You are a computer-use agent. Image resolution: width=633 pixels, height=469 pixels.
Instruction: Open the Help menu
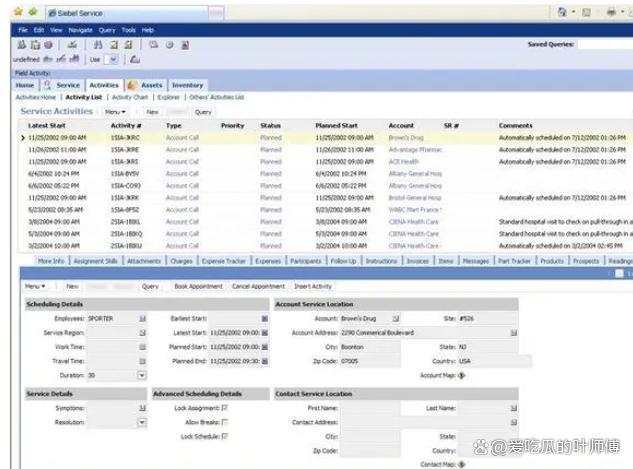[x=148, y=30]
